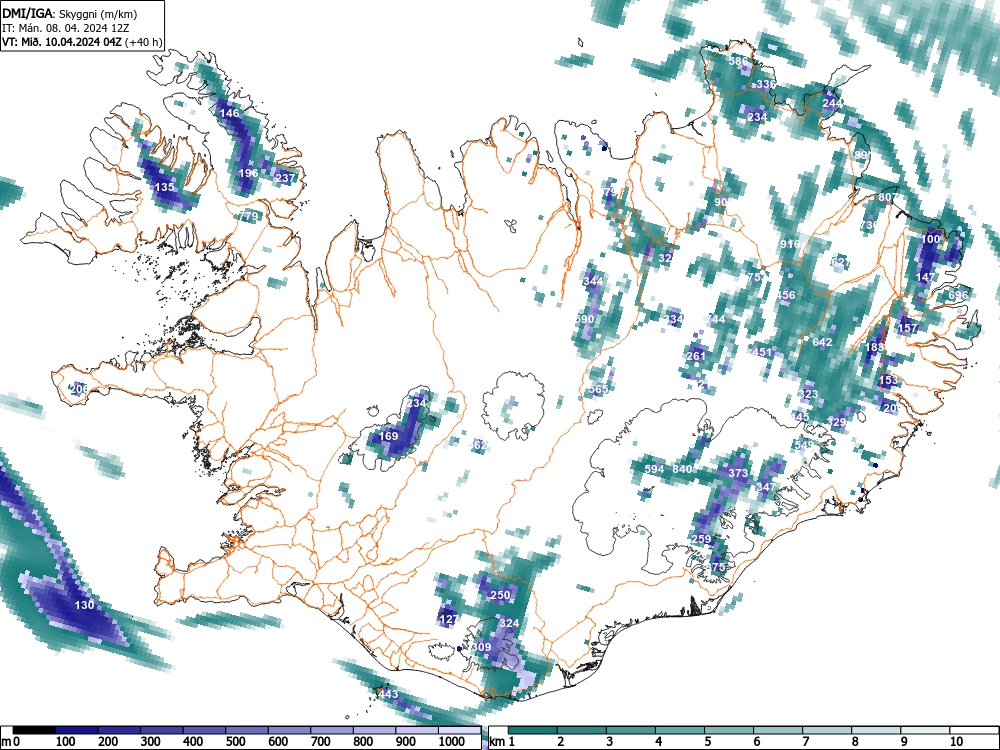Click the 'm' unit label in legend
This screenshot has width=1000, height=750.
pyautogui.click(x=4, y=742)
